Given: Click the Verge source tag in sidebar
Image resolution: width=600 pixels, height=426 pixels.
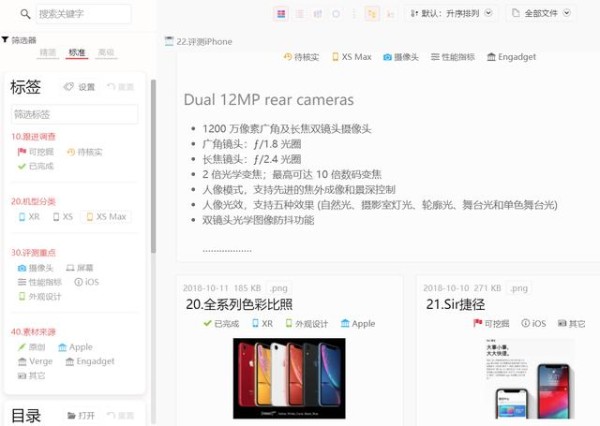Looking at the screenshot, I should click(x=35, y=361).
